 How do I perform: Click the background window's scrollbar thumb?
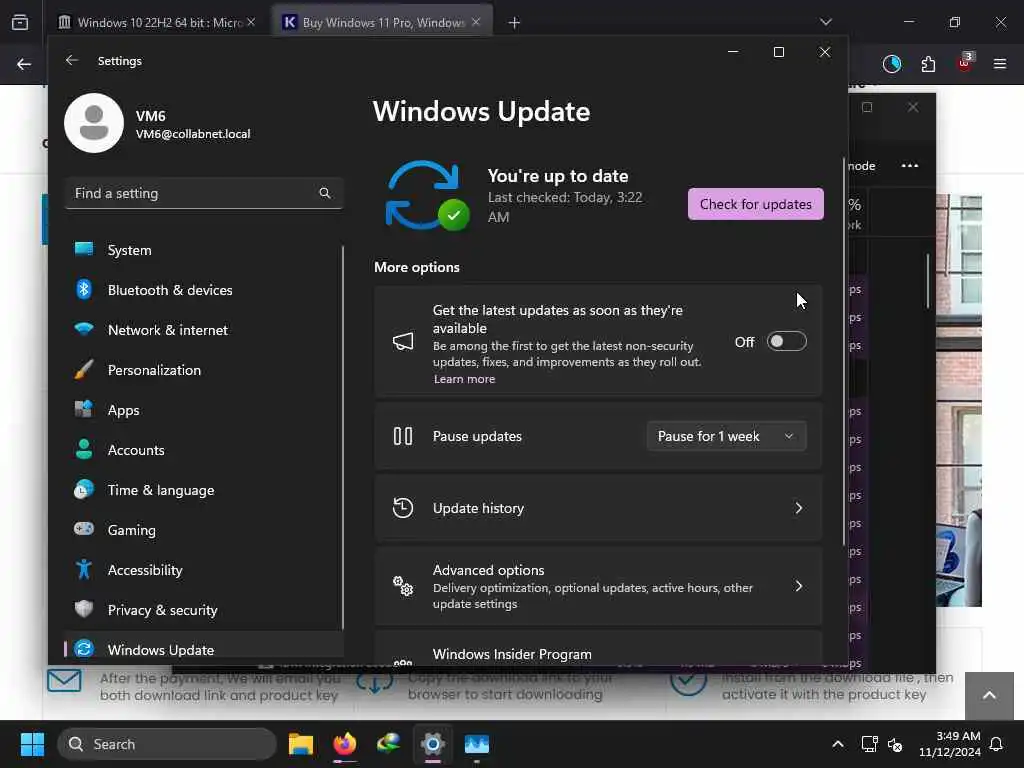click(x=927, y=281)
